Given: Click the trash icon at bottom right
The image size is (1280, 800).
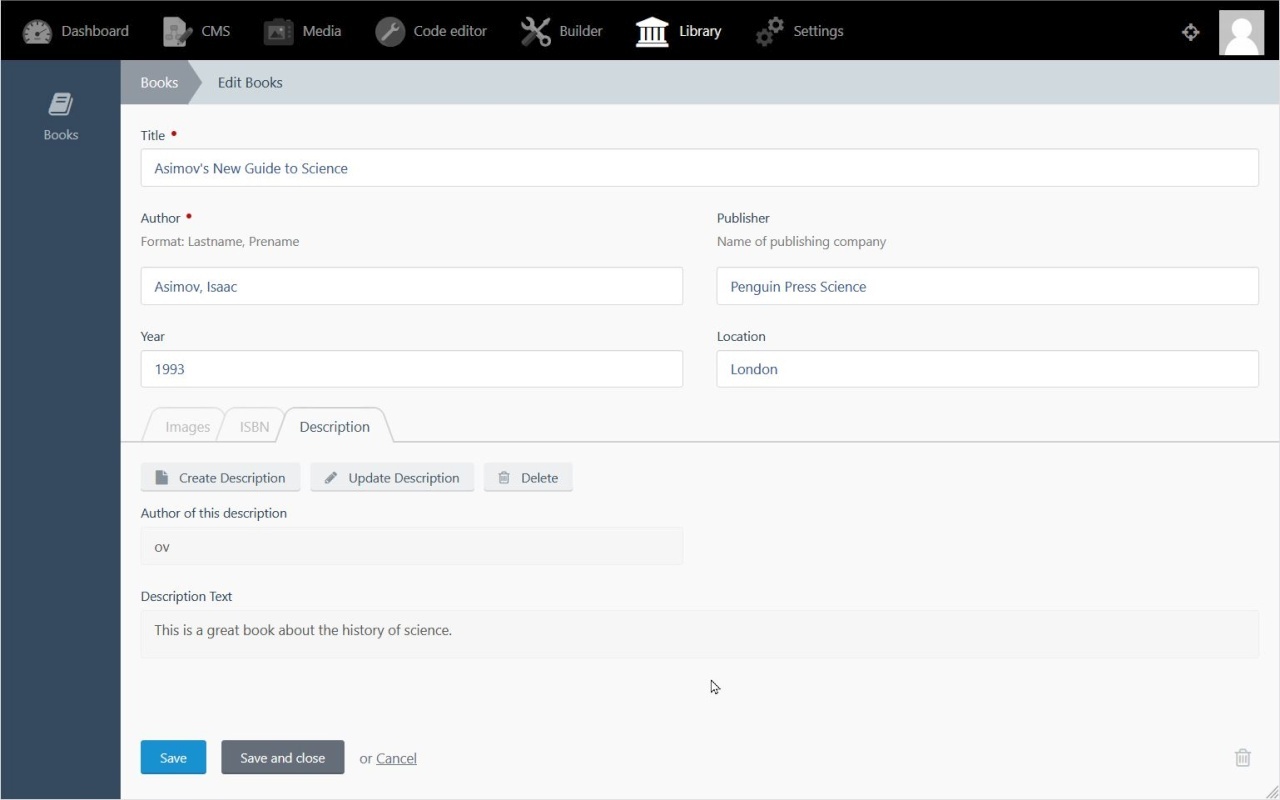Looking at the screenshot, I should pos(1242,758).
